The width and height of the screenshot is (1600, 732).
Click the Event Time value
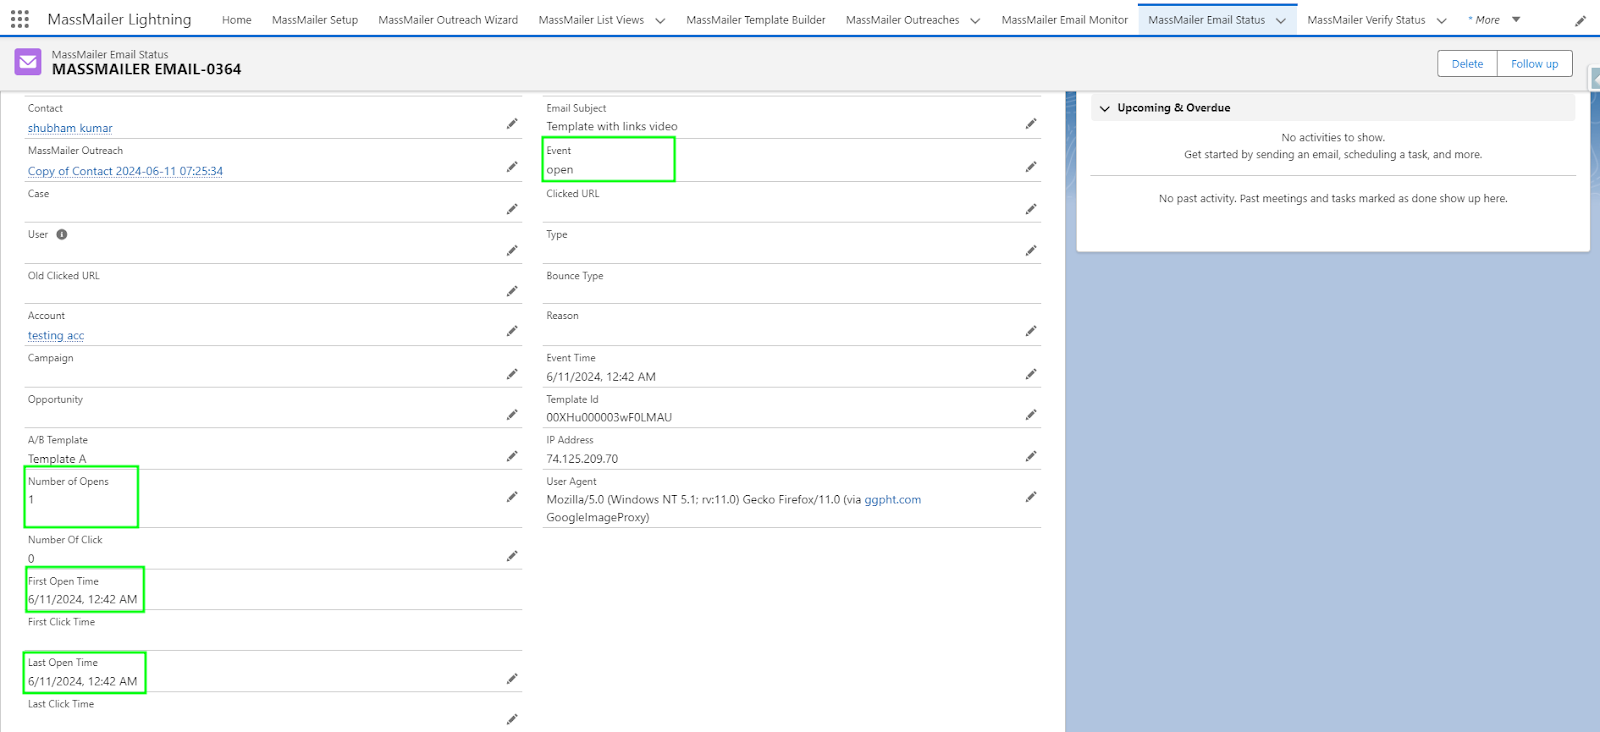click(601, 377)
